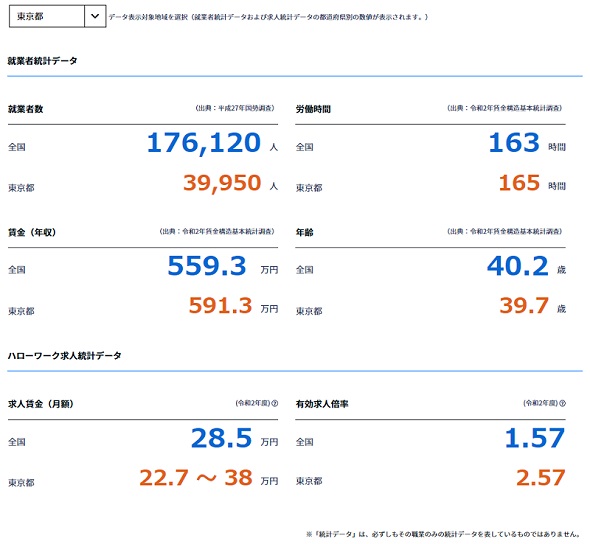The width and height of the screenshot is (590, 544).
Task: Click help icon beside 求人賃金 令和2年度
Action: (275, 403)
